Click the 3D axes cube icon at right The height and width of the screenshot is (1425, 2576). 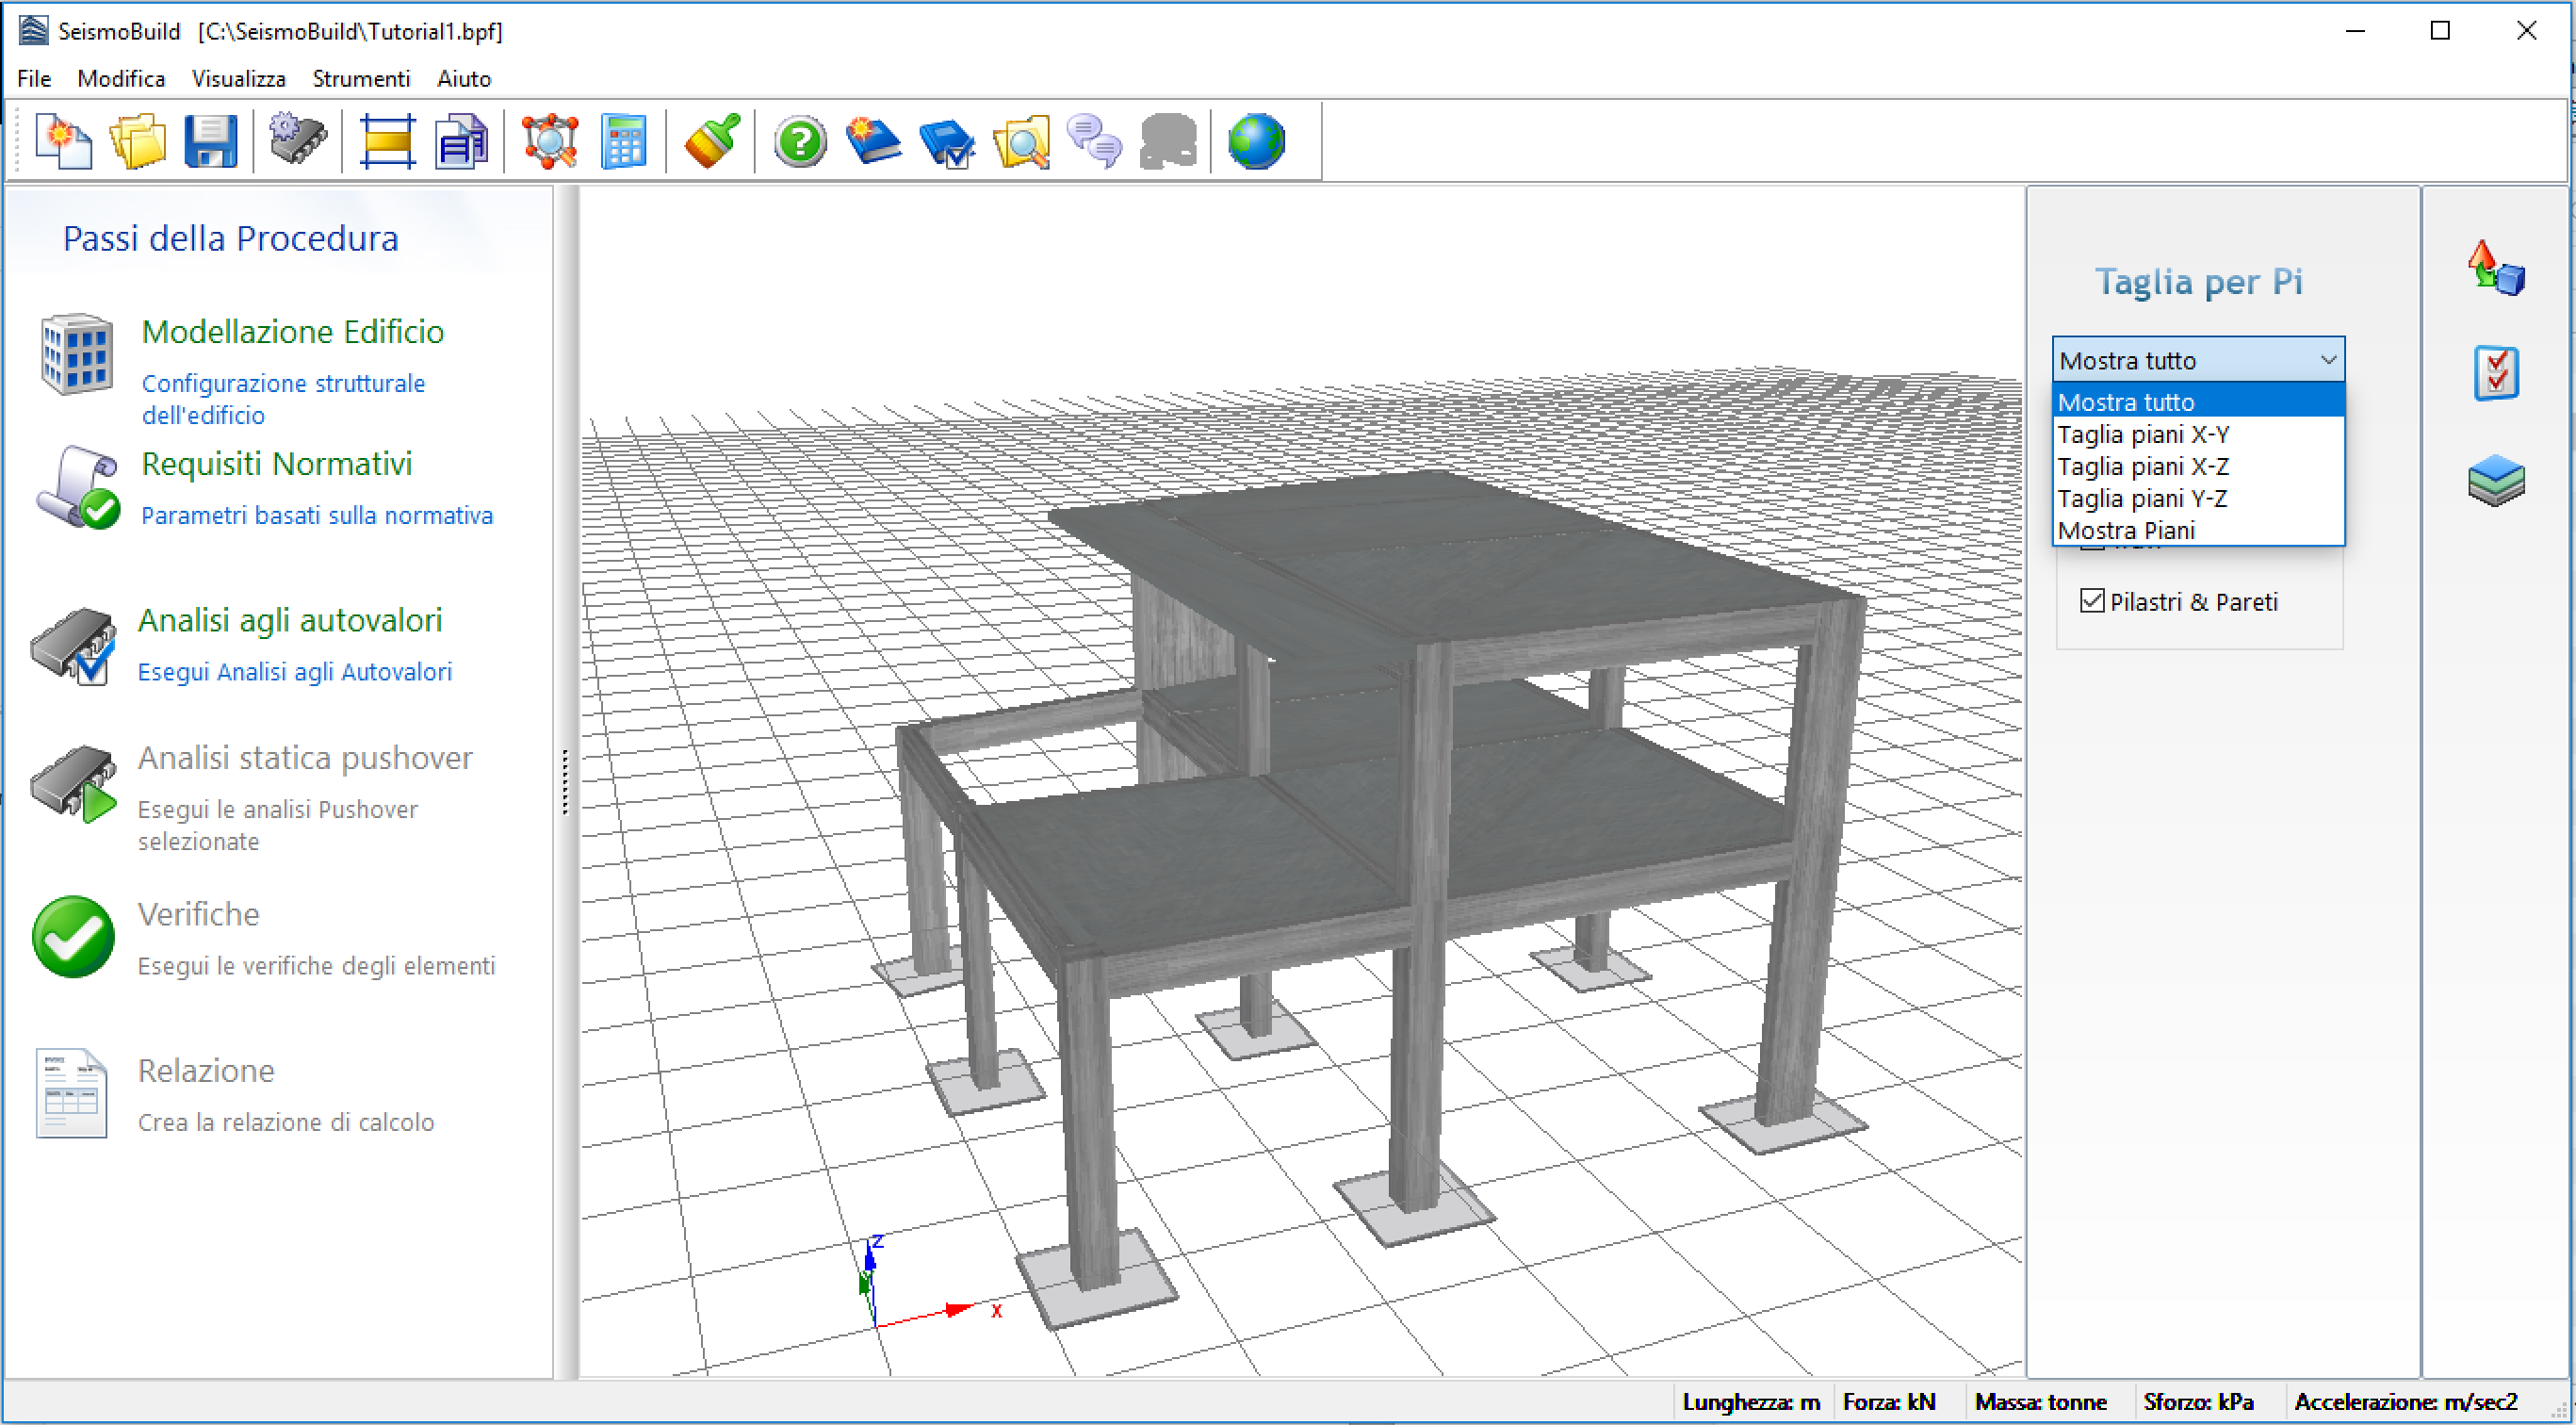[2496, 270]
